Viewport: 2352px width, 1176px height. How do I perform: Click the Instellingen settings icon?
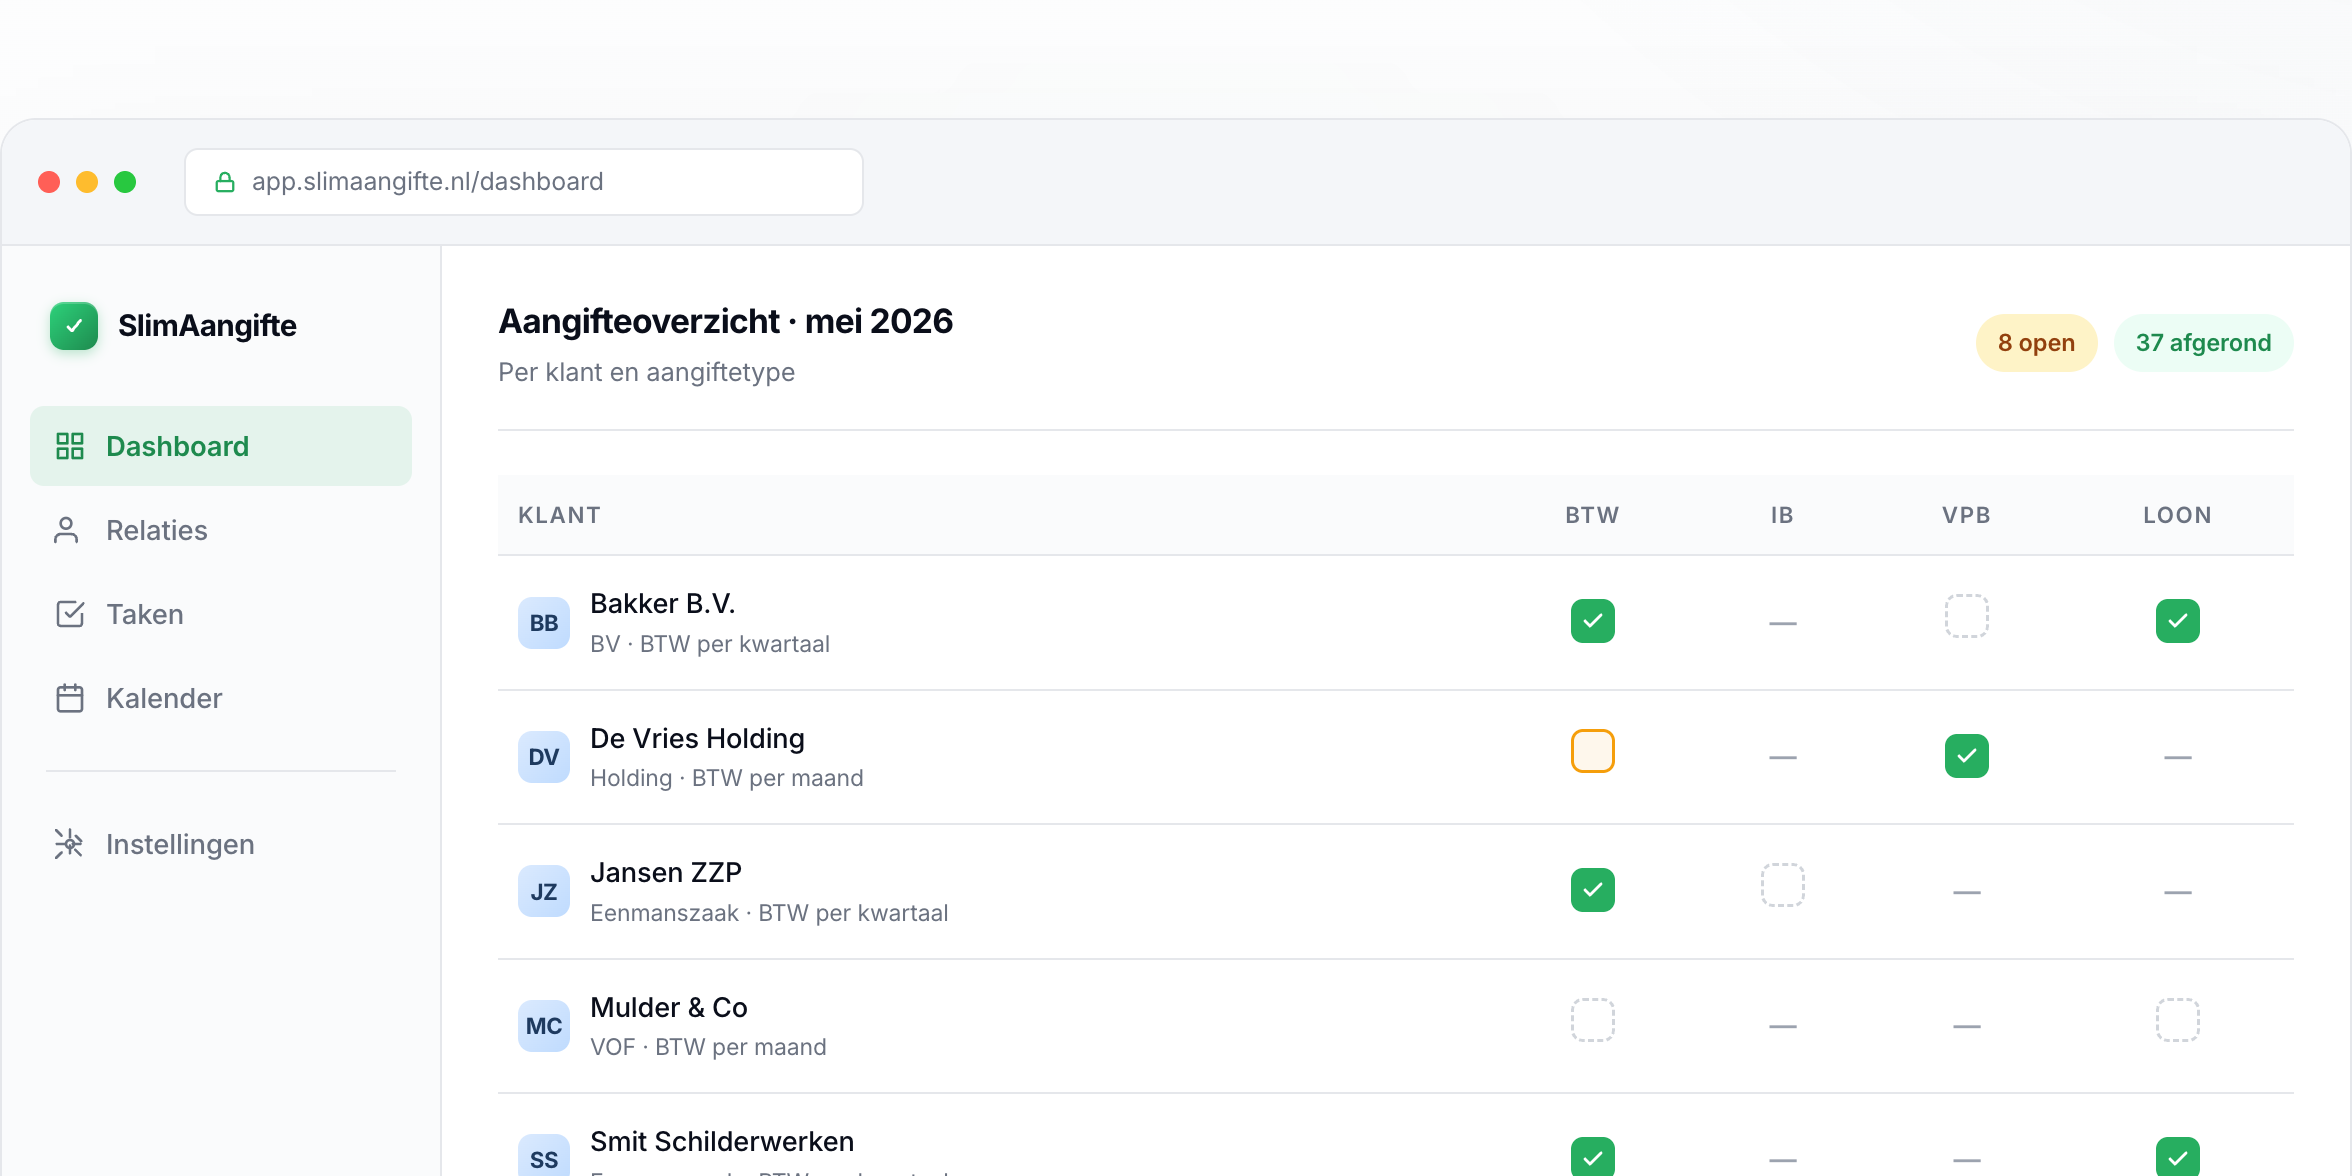[x=68, y=844]
